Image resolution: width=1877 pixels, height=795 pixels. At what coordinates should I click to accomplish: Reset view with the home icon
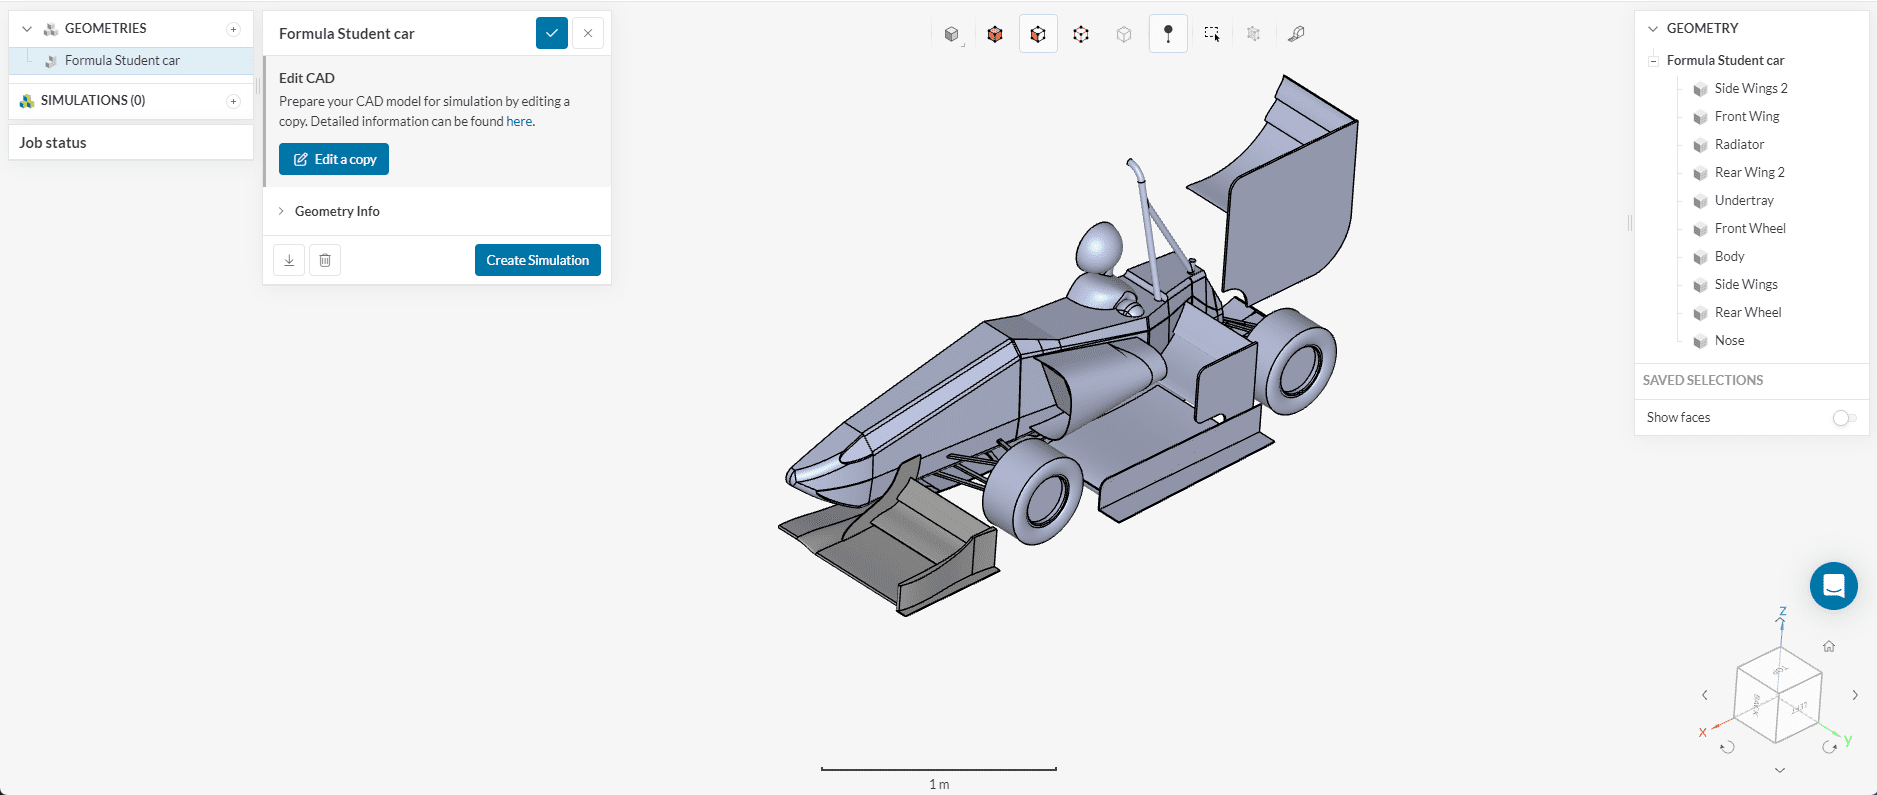1829,646
